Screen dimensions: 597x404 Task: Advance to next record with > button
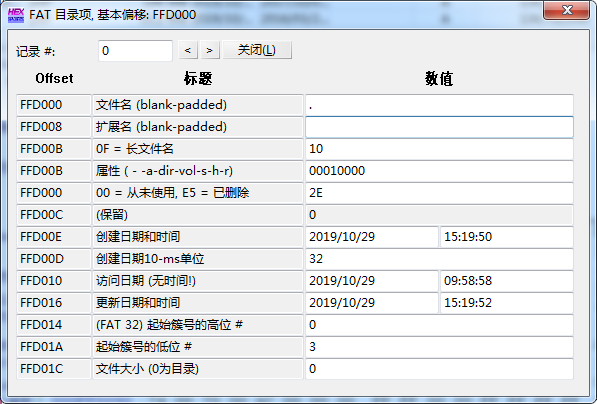click(210, 50)
